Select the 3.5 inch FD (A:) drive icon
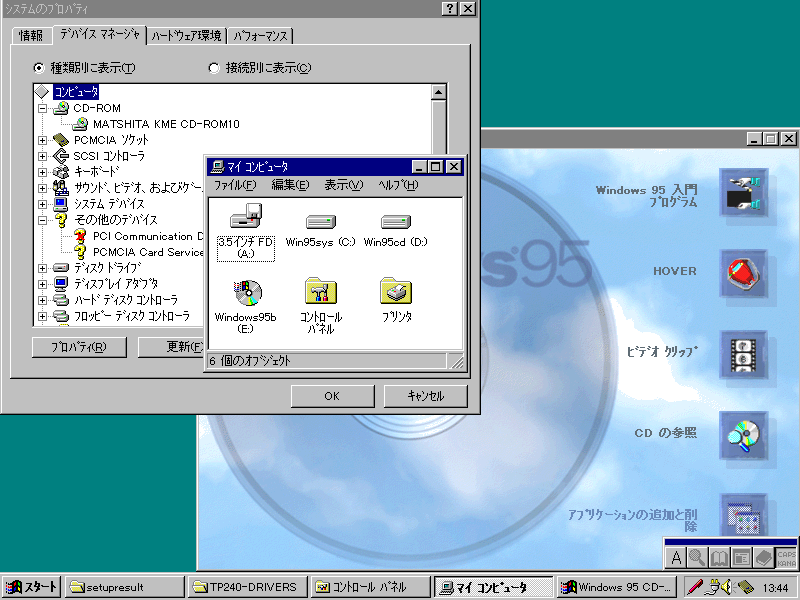The height and width of the screenshot is (600, 800). point(245,216)
